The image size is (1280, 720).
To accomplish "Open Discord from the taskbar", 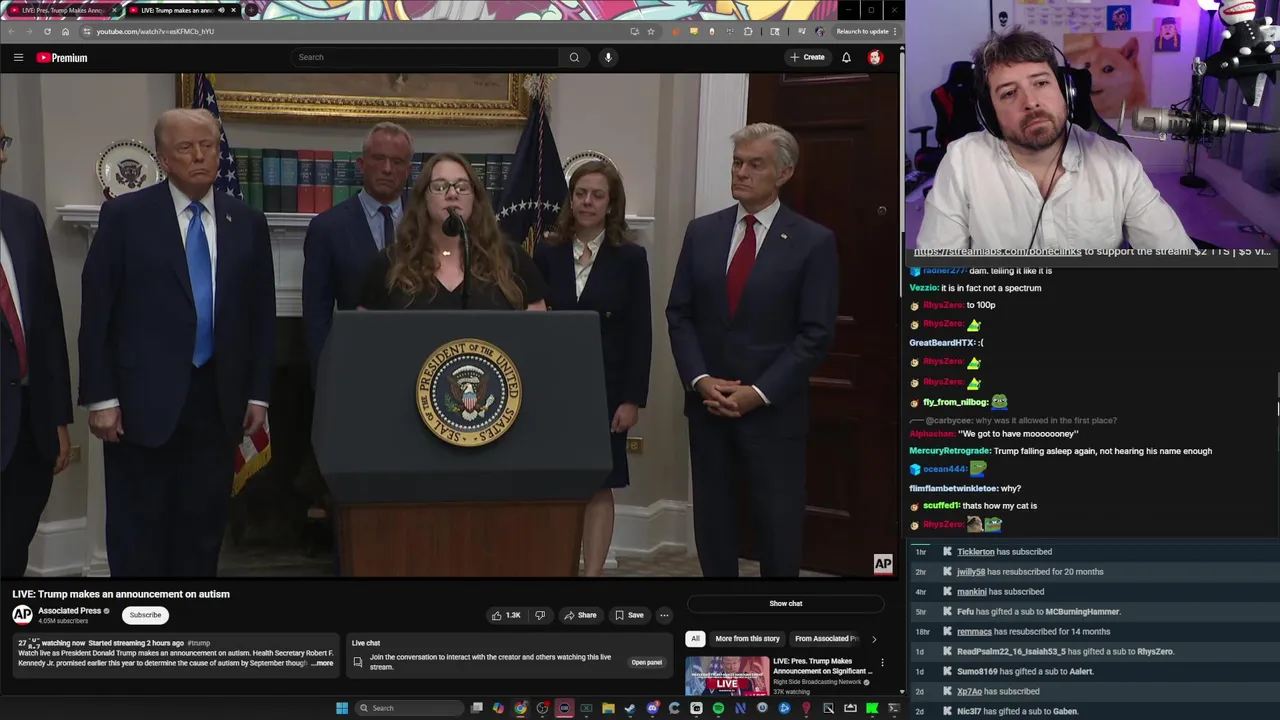I will [652, 708].
